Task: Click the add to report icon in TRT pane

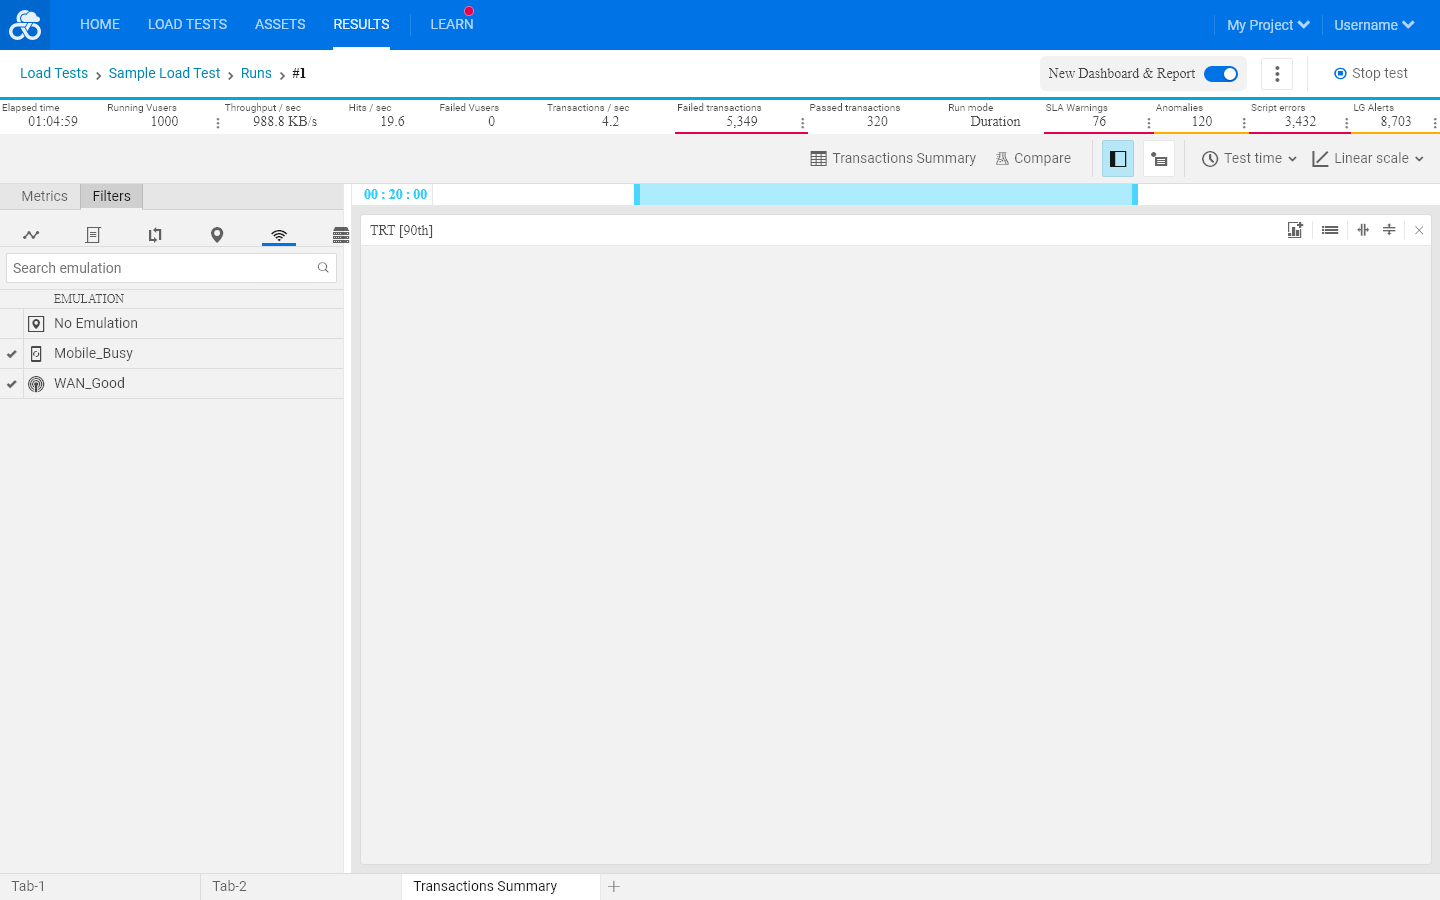Action: tap(1295, 230)
